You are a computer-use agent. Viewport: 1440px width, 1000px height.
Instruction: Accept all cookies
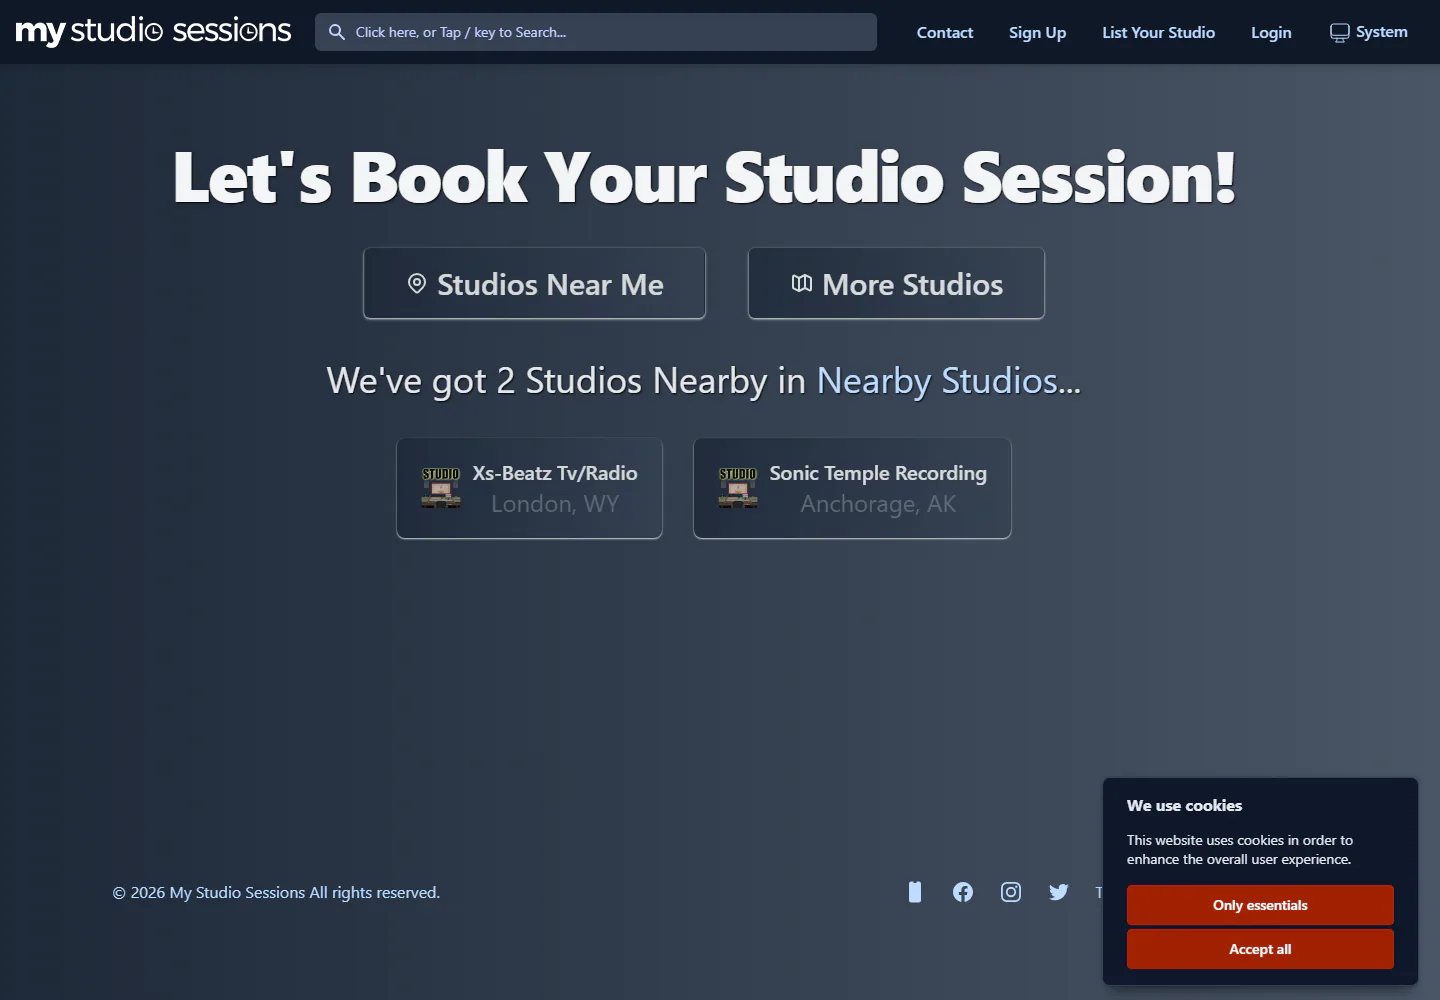[1260, 949]
